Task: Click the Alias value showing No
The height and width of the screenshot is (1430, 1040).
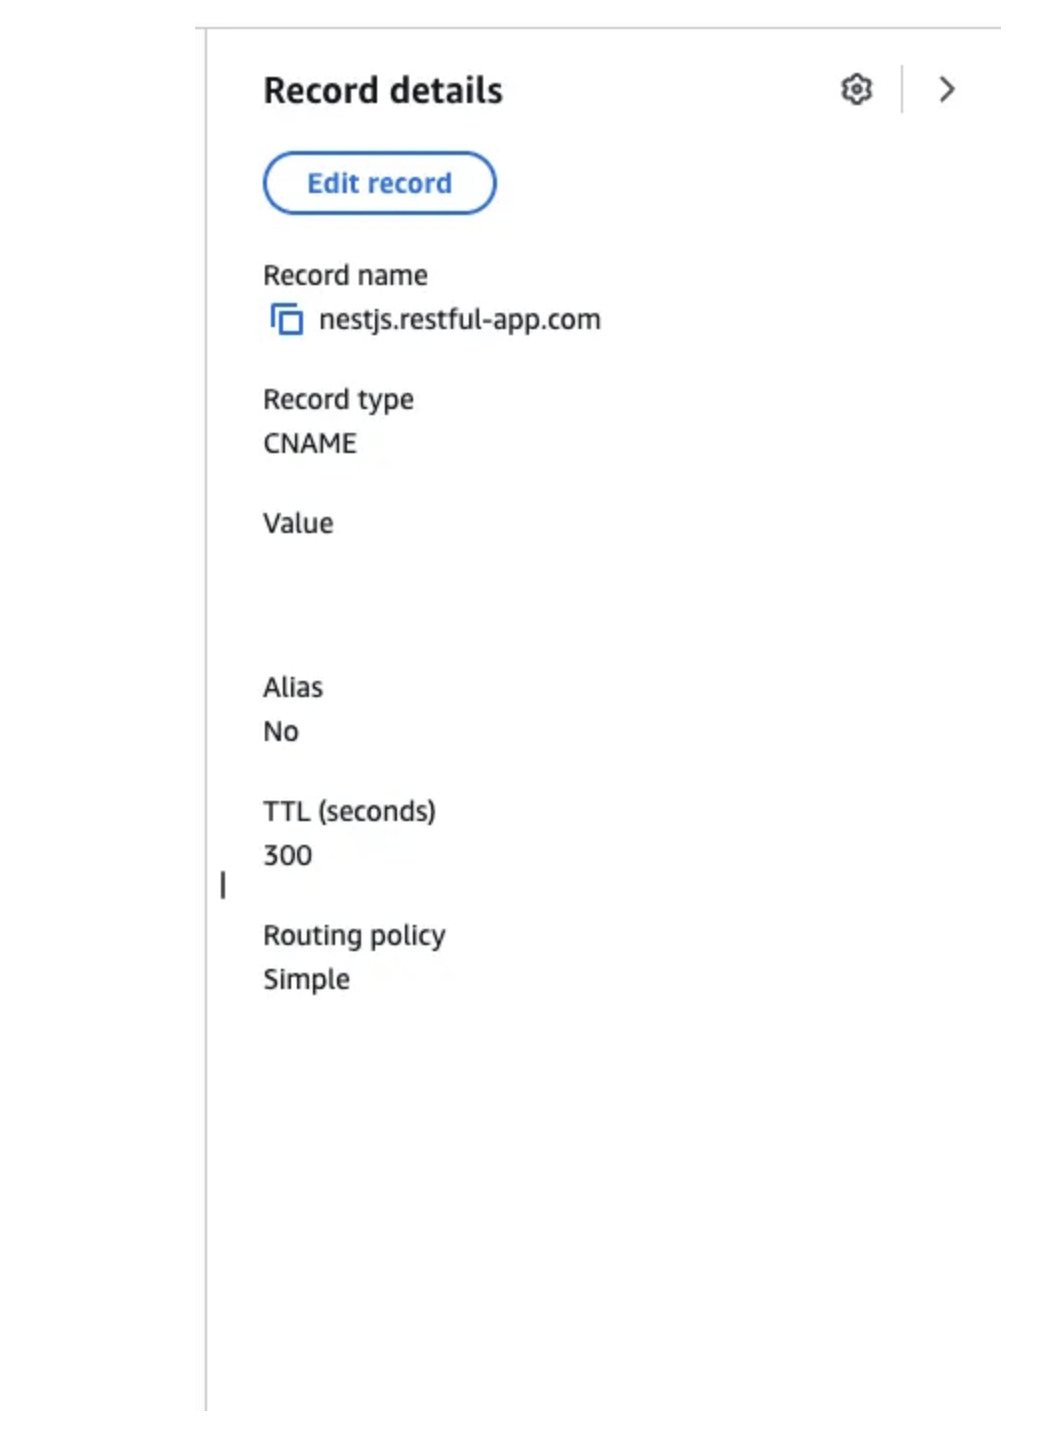Action: pyautogui.click(x=280, y=731)
